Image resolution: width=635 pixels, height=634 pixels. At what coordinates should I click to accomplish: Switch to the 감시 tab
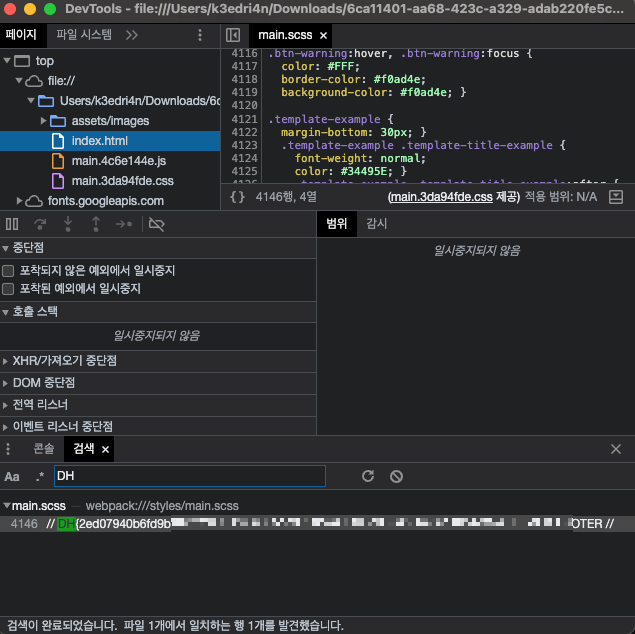(377, 224)
